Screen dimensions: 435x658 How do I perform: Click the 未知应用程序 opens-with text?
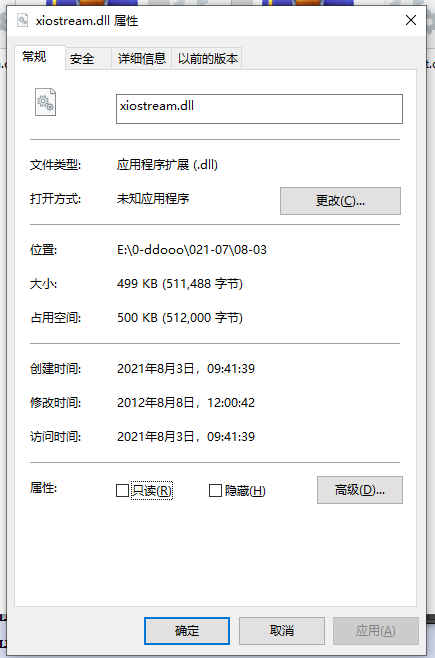[153, 198]
